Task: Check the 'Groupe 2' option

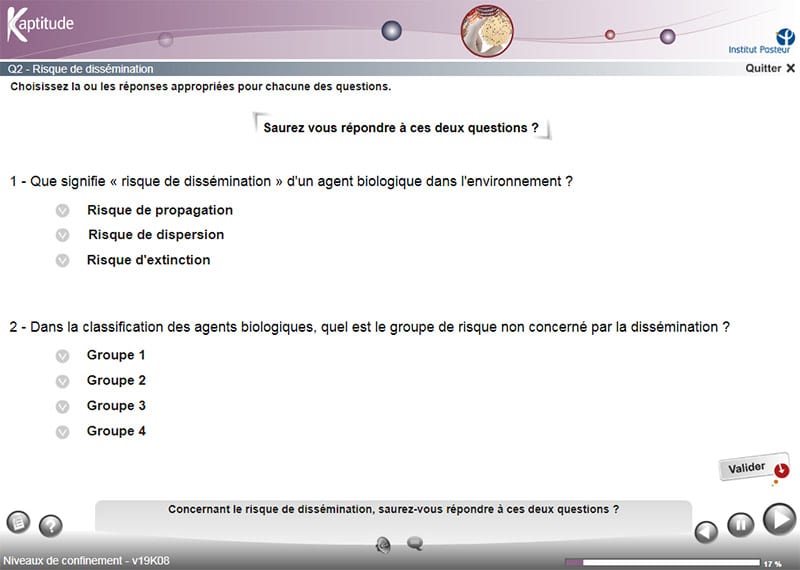Action: (62, 381)
